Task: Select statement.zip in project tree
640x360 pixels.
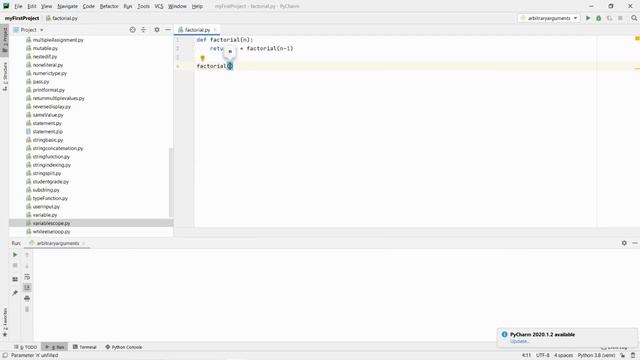Action: [x=91, y=131]
